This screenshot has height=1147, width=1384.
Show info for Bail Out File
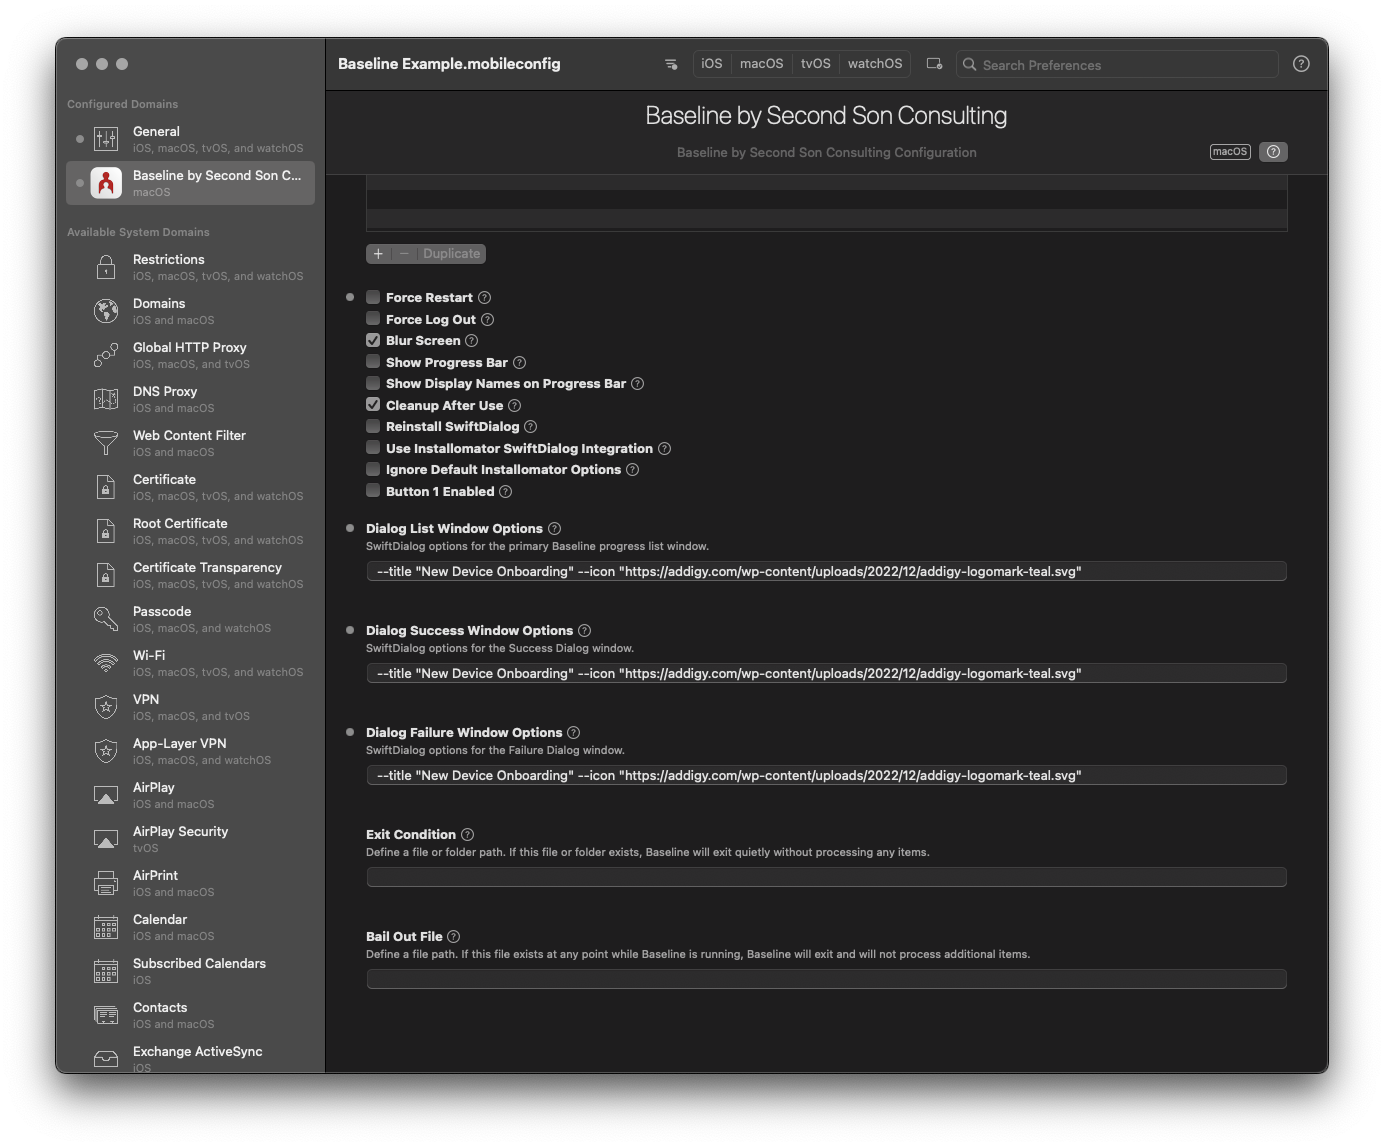[x=454, y=937]
